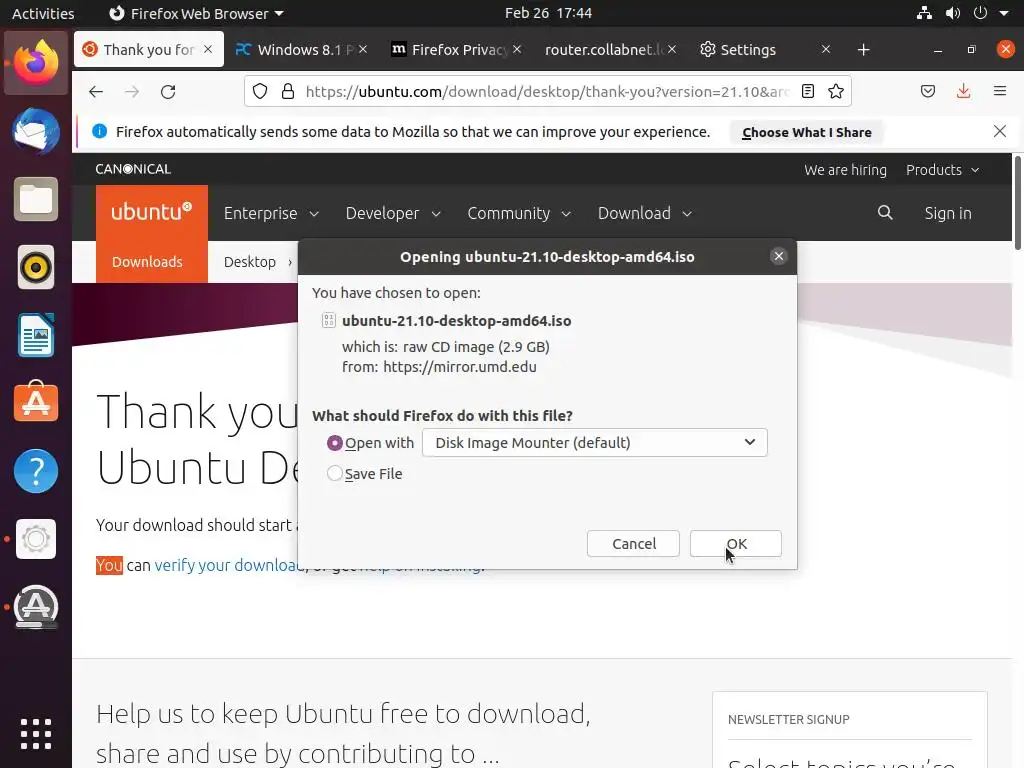Follow the verify your download link

229,565
